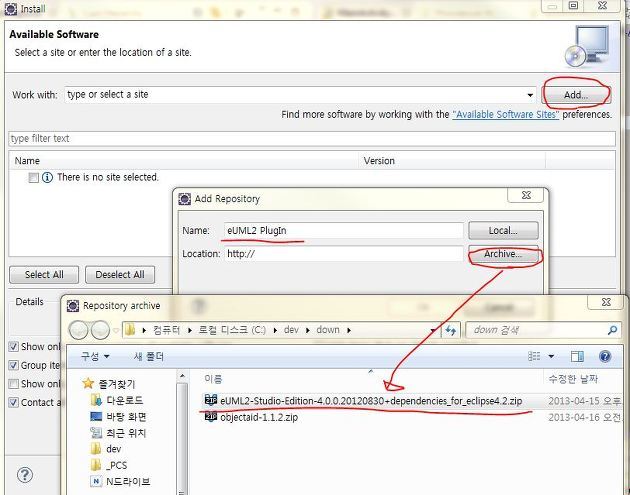Close the Repository archive dialog
630x495 pixels.
point(606,302)
